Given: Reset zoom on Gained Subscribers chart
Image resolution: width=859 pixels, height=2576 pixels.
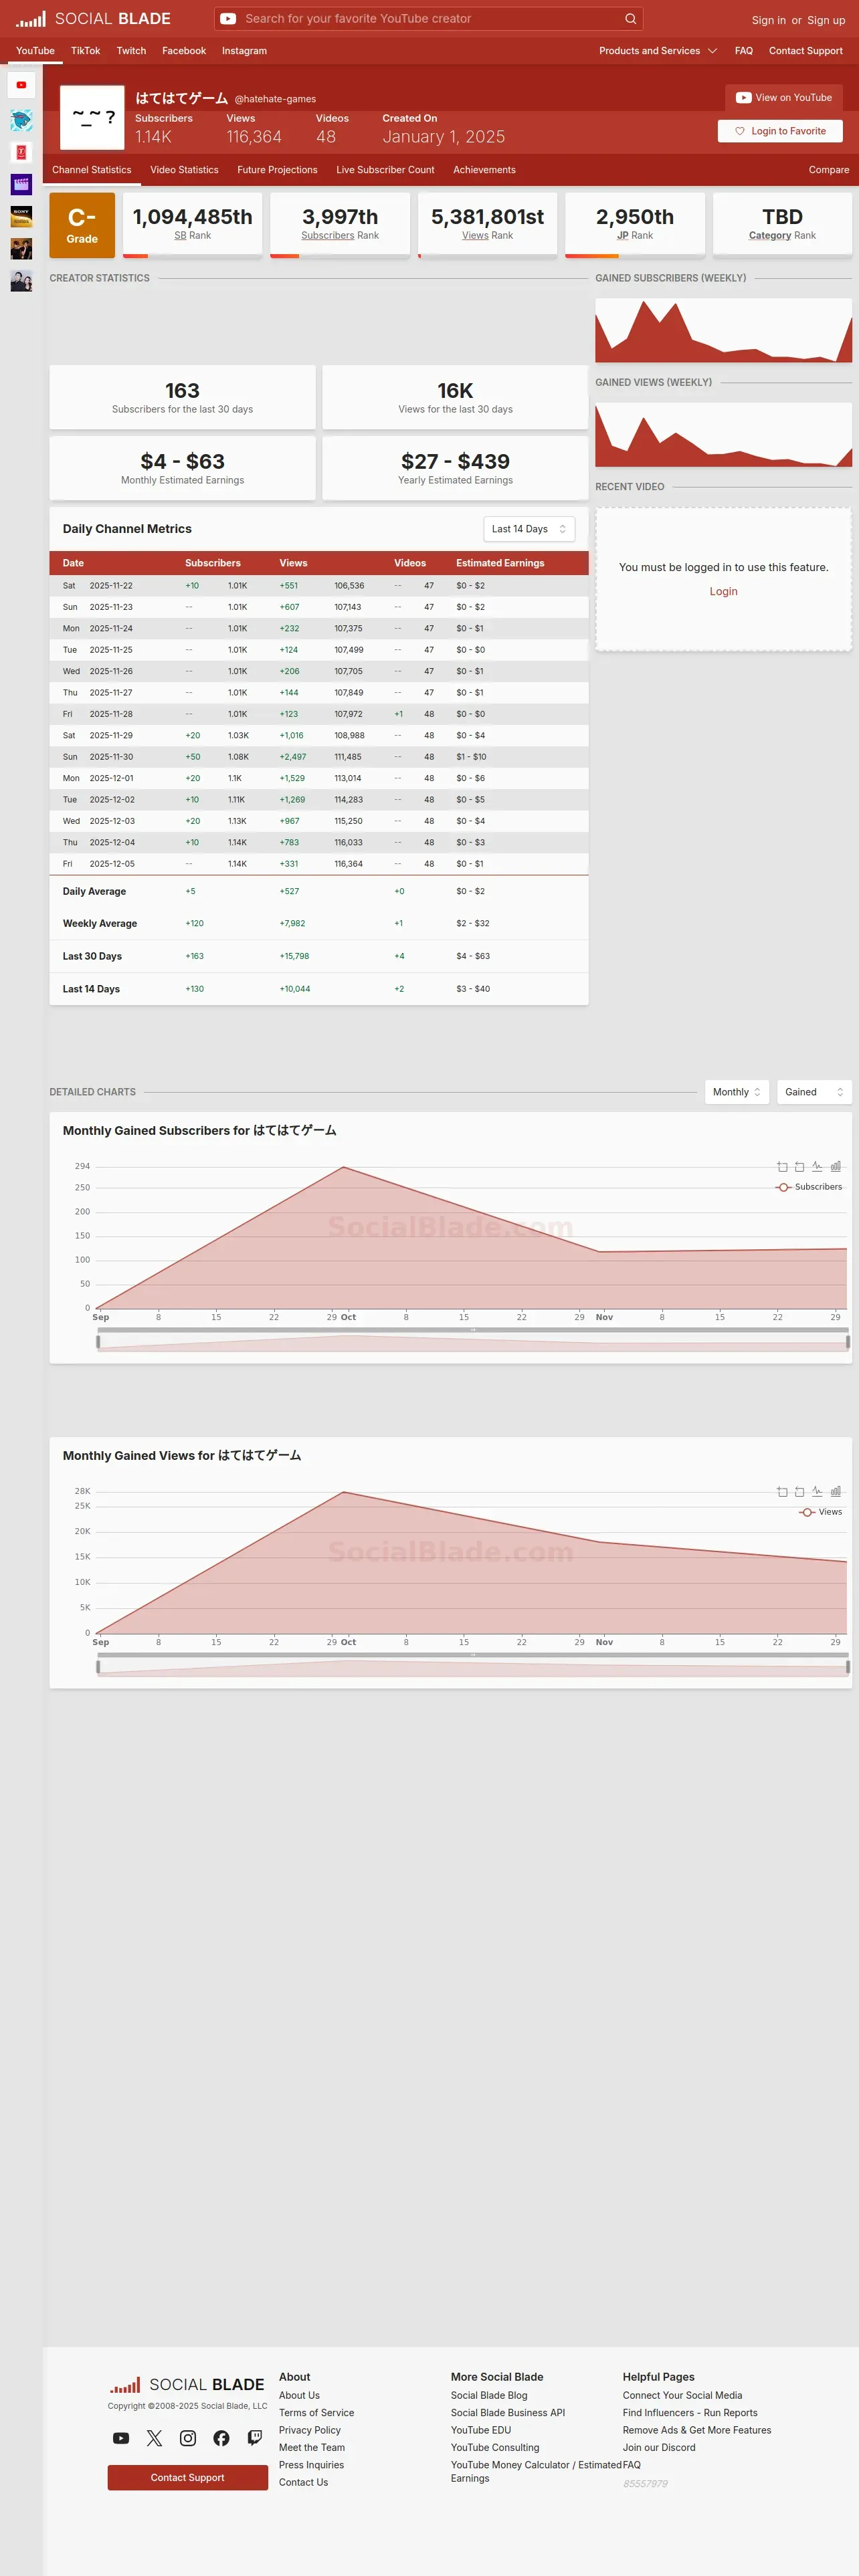Looking at the screenshot, I should [799, 1167].
